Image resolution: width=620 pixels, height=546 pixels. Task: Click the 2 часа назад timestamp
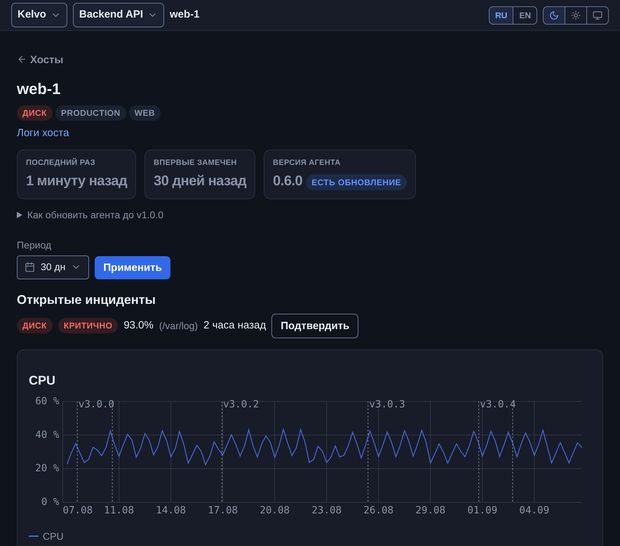234,325
